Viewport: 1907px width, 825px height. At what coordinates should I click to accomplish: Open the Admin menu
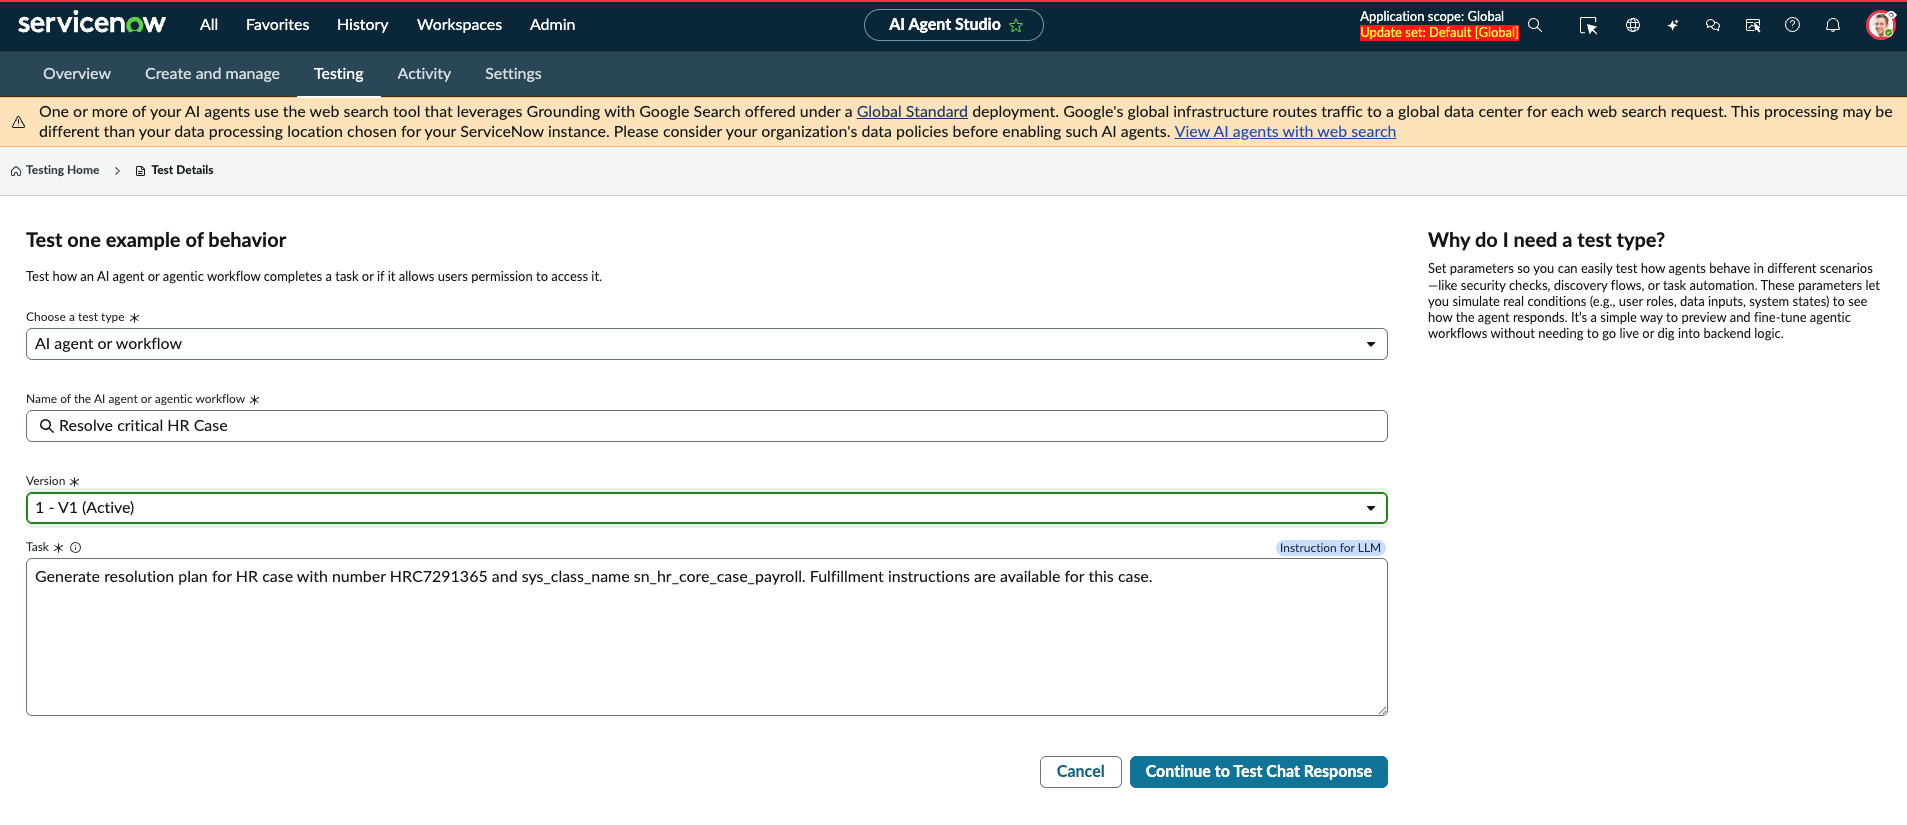(x=552, y=25)
